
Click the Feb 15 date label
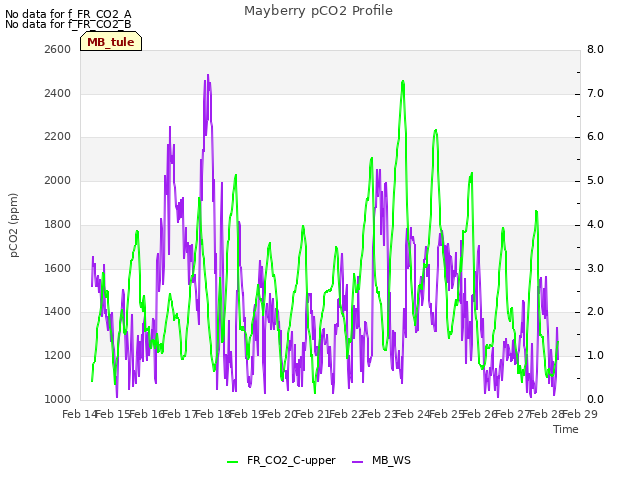coord(113,414)
